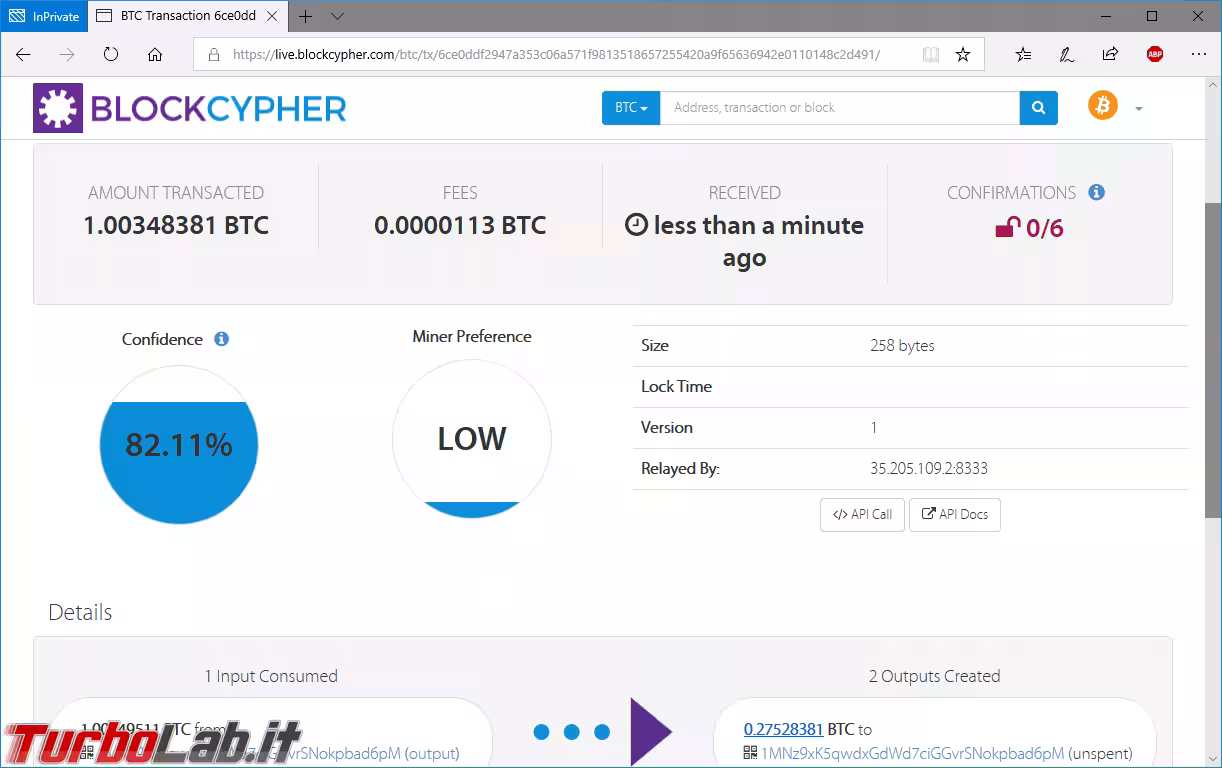Open the ABP Adblock Plus extension
The image size is (1222, 768).
pyautogui.click(x=1155, y=55)
